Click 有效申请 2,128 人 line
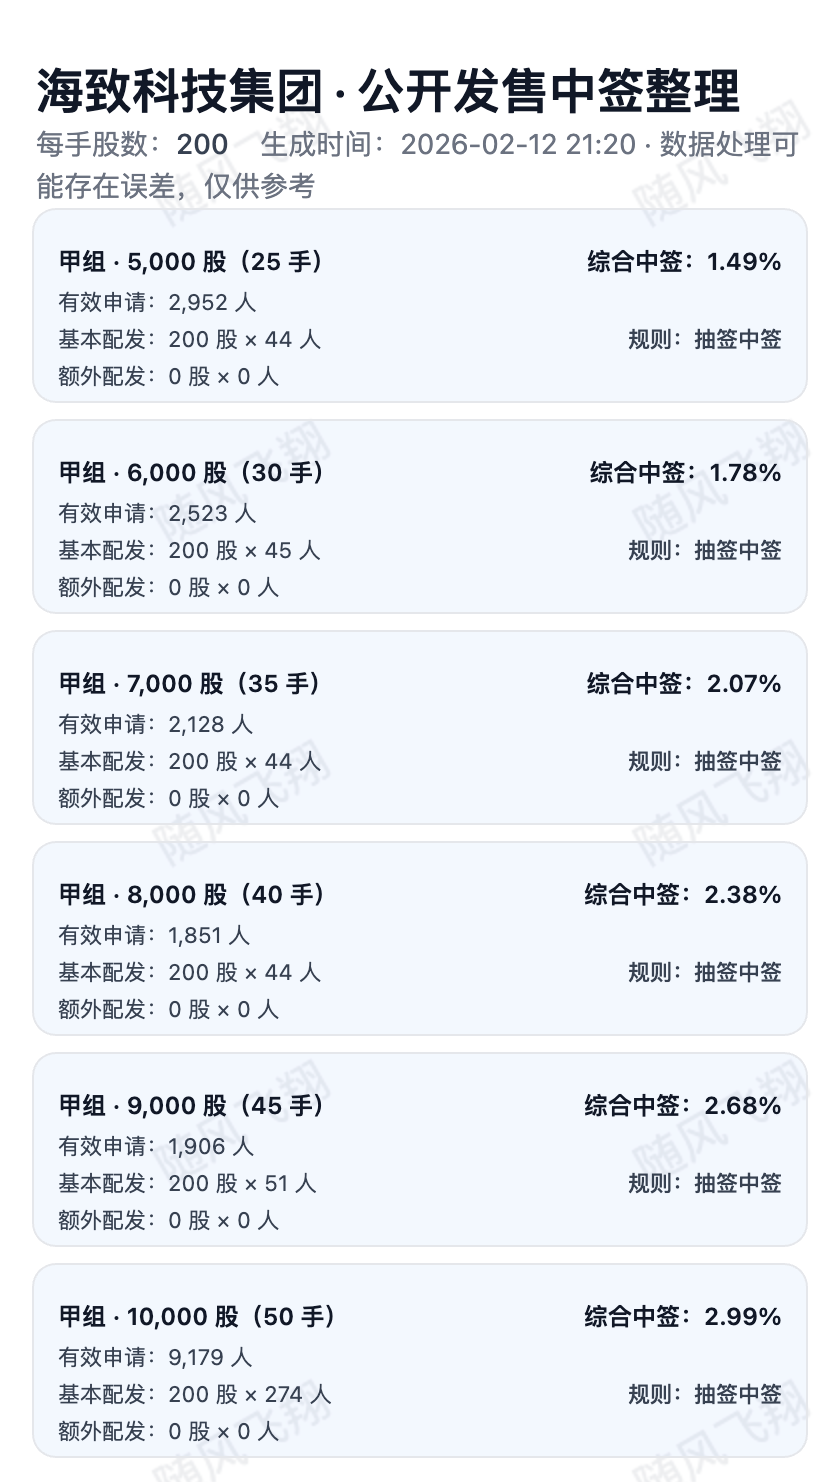840x1482 pixels. (x=155, y=724)
